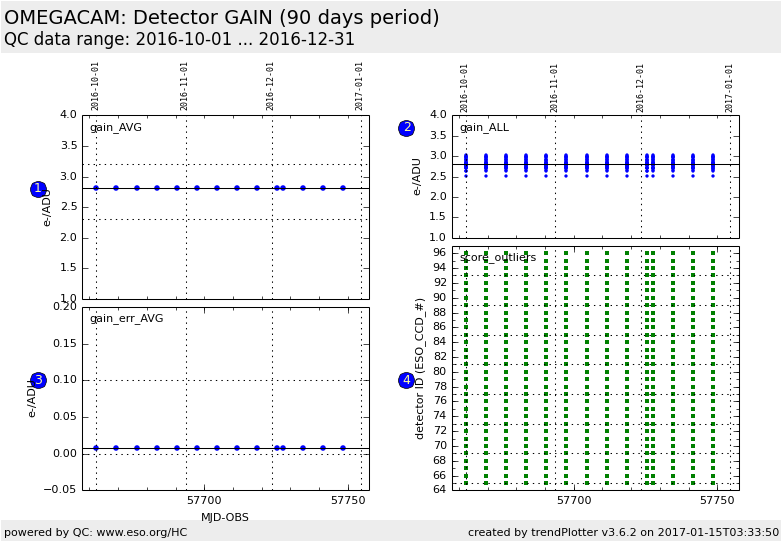Select the blue circle marker numbered 3
This screenshot has width=782, height=542.
pos(38,380)
